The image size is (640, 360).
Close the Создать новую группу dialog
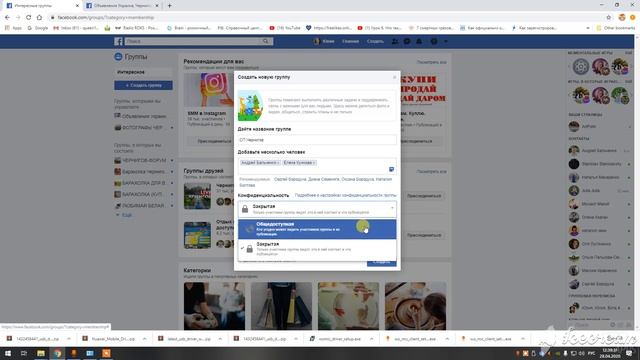(x=394, y=77)
